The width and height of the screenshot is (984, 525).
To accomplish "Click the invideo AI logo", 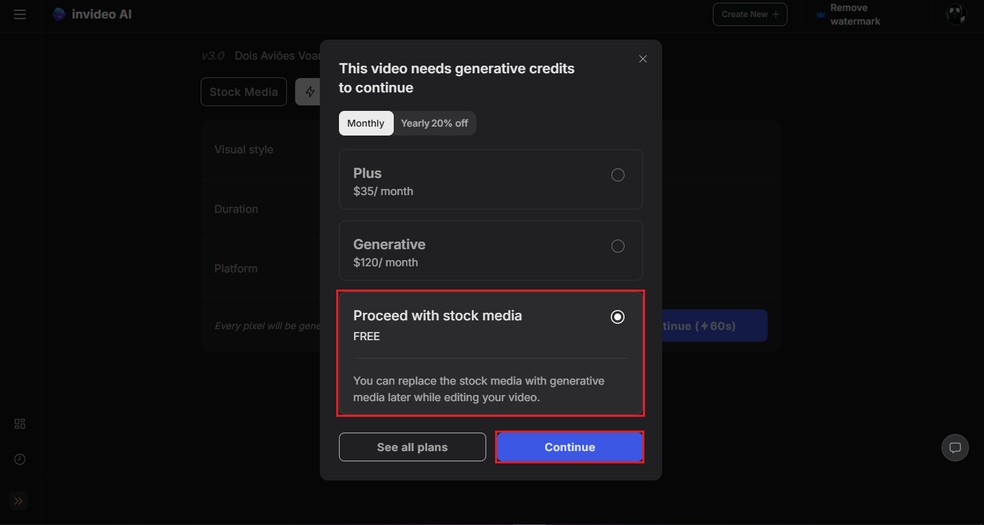I will [x=92, y=15].
